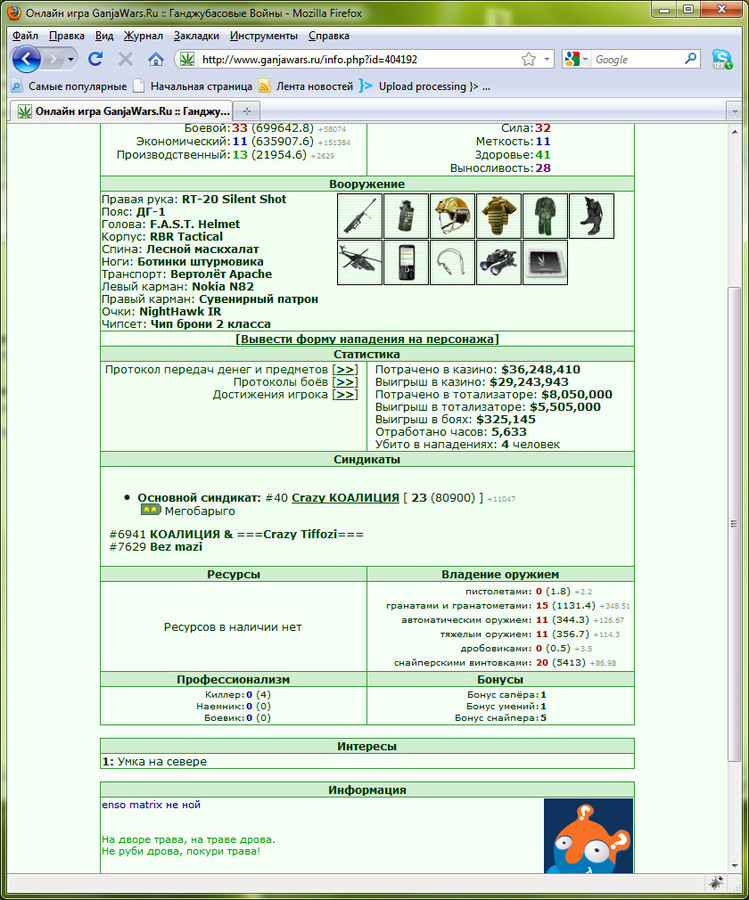Open the Crazy КОАЛИЦИЯ syndicate link
Image resolution: width=749 pixels, height=900 pixels.
click(345, 498)
